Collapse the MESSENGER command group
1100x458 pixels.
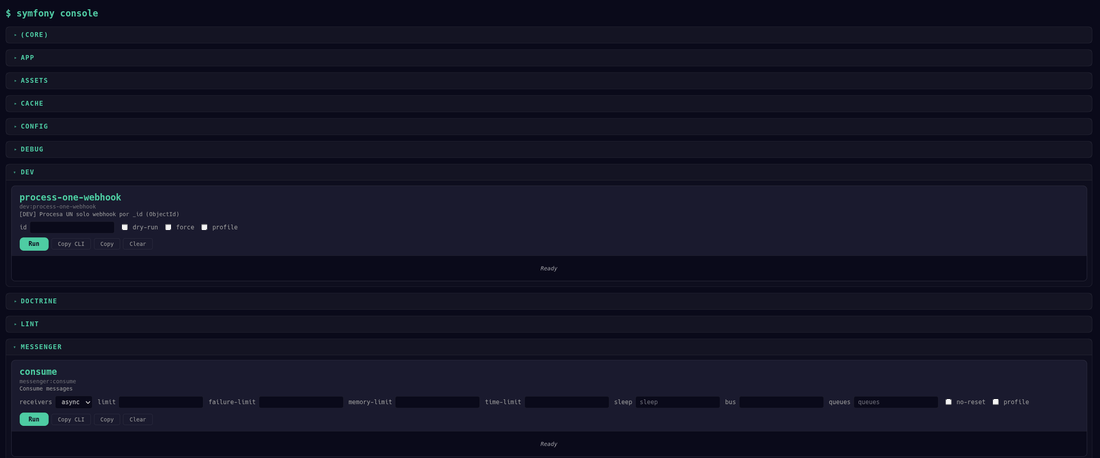tap(549, 346)
